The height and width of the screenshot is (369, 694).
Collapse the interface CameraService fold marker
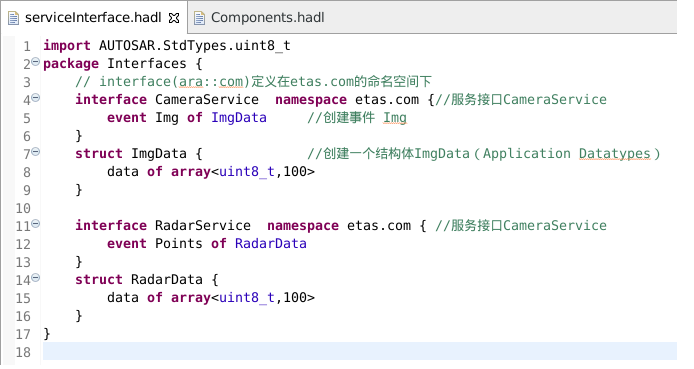tap(36, 98)
